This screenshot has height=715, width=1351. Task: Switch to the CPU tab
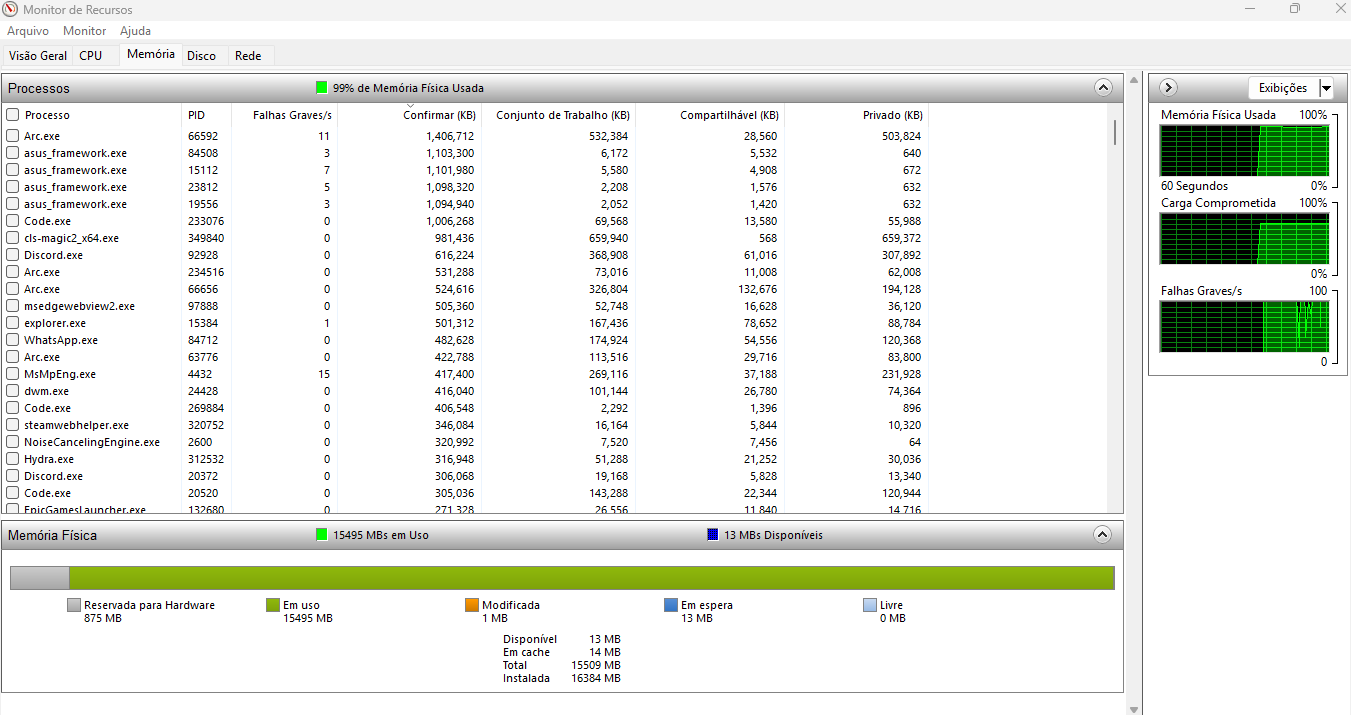click(91, 56)
